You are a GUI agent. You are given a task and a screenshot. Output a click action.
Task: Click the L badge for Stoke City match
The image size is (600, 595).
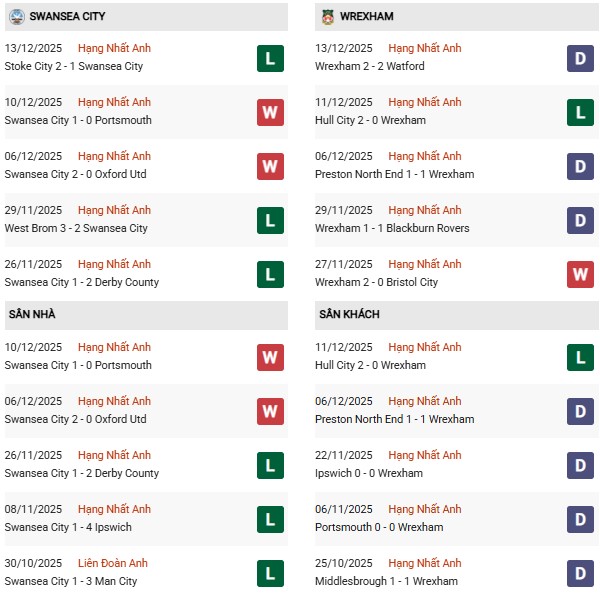point(269,58)
